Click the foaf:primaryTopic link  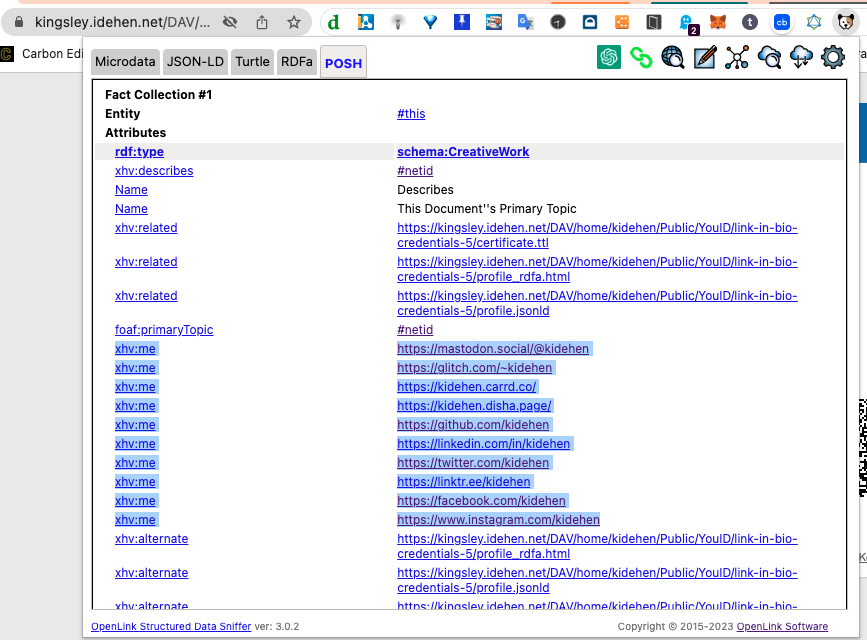pyautogui.click(x=164, y=330)
